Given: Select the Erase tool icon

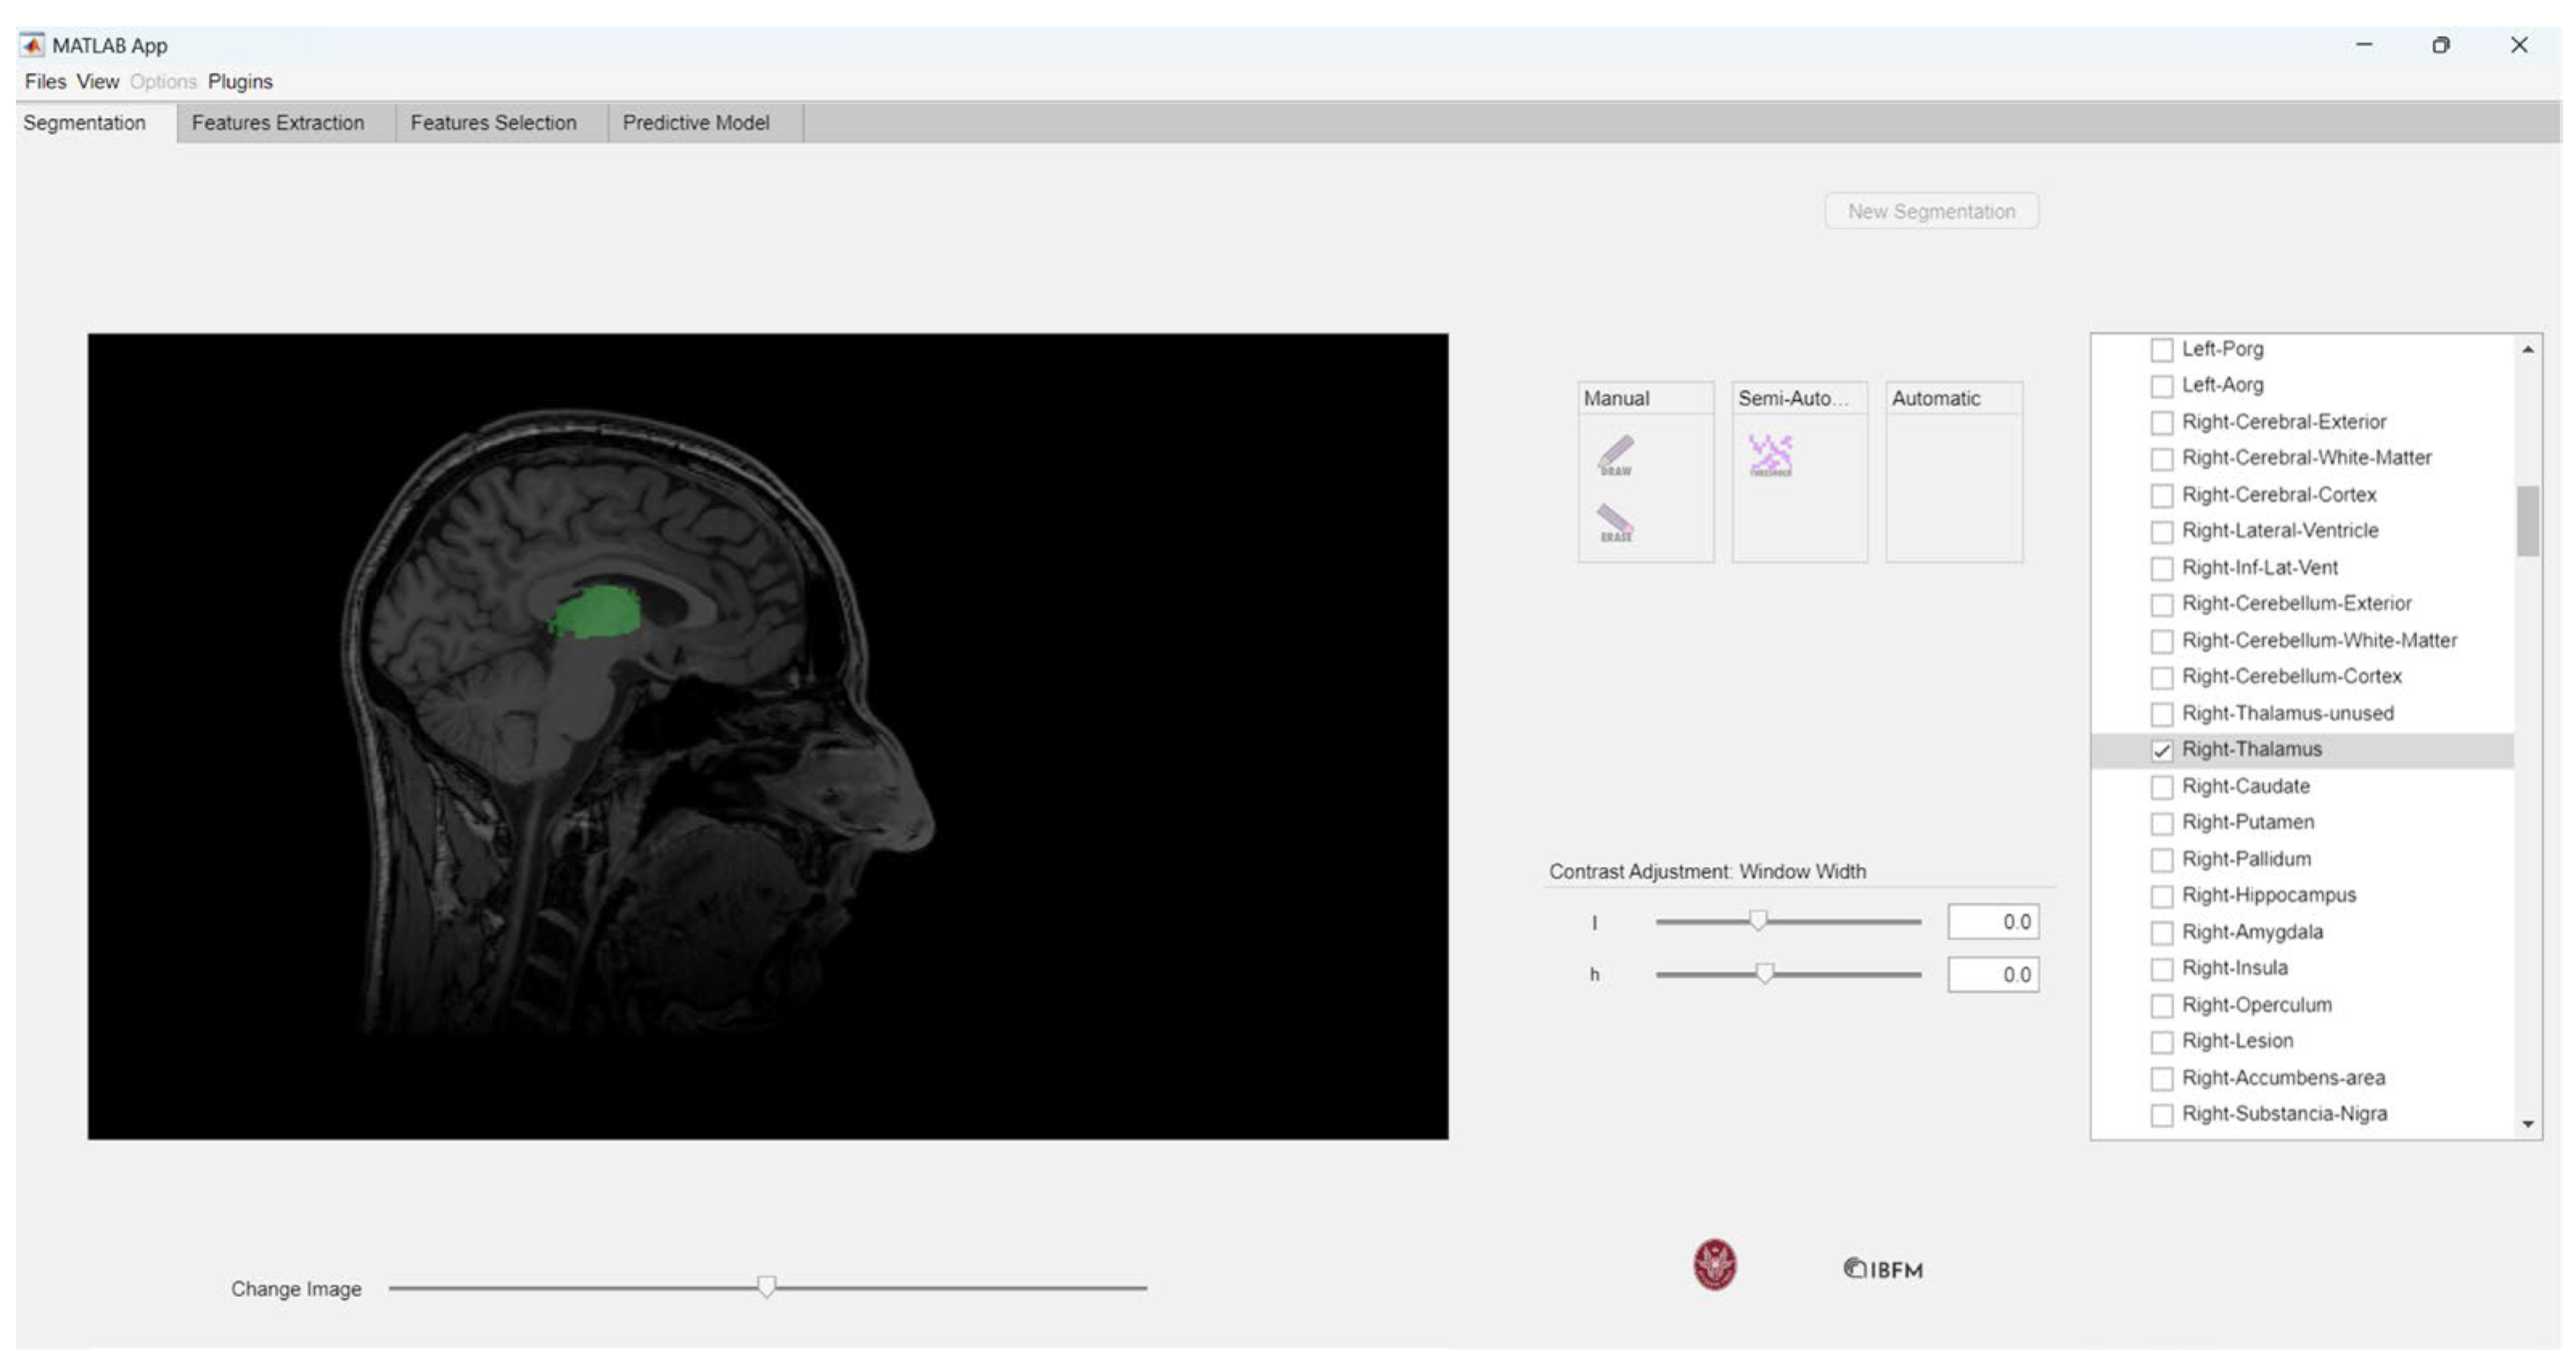Looking at the screenshot, I should 1615,523.
